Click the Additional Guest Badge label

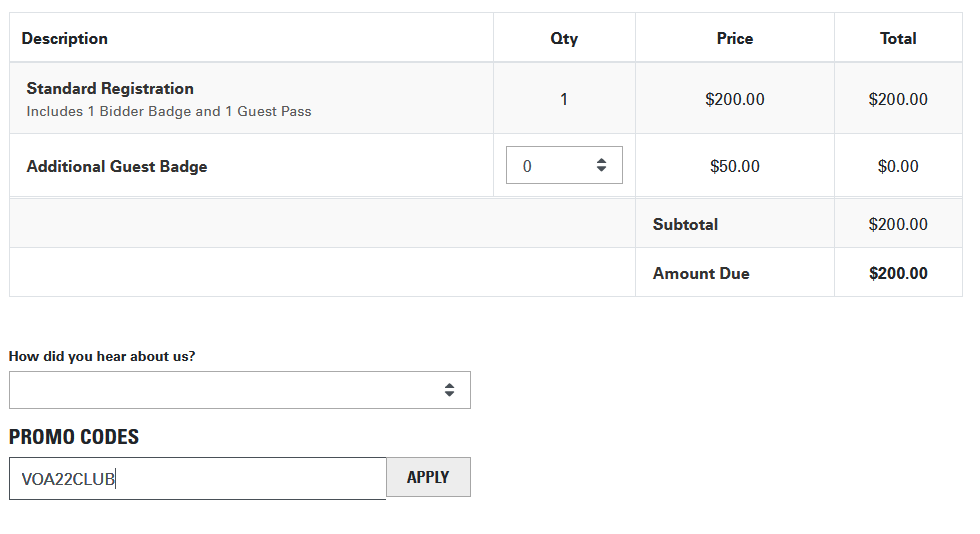tap(117, 166)
